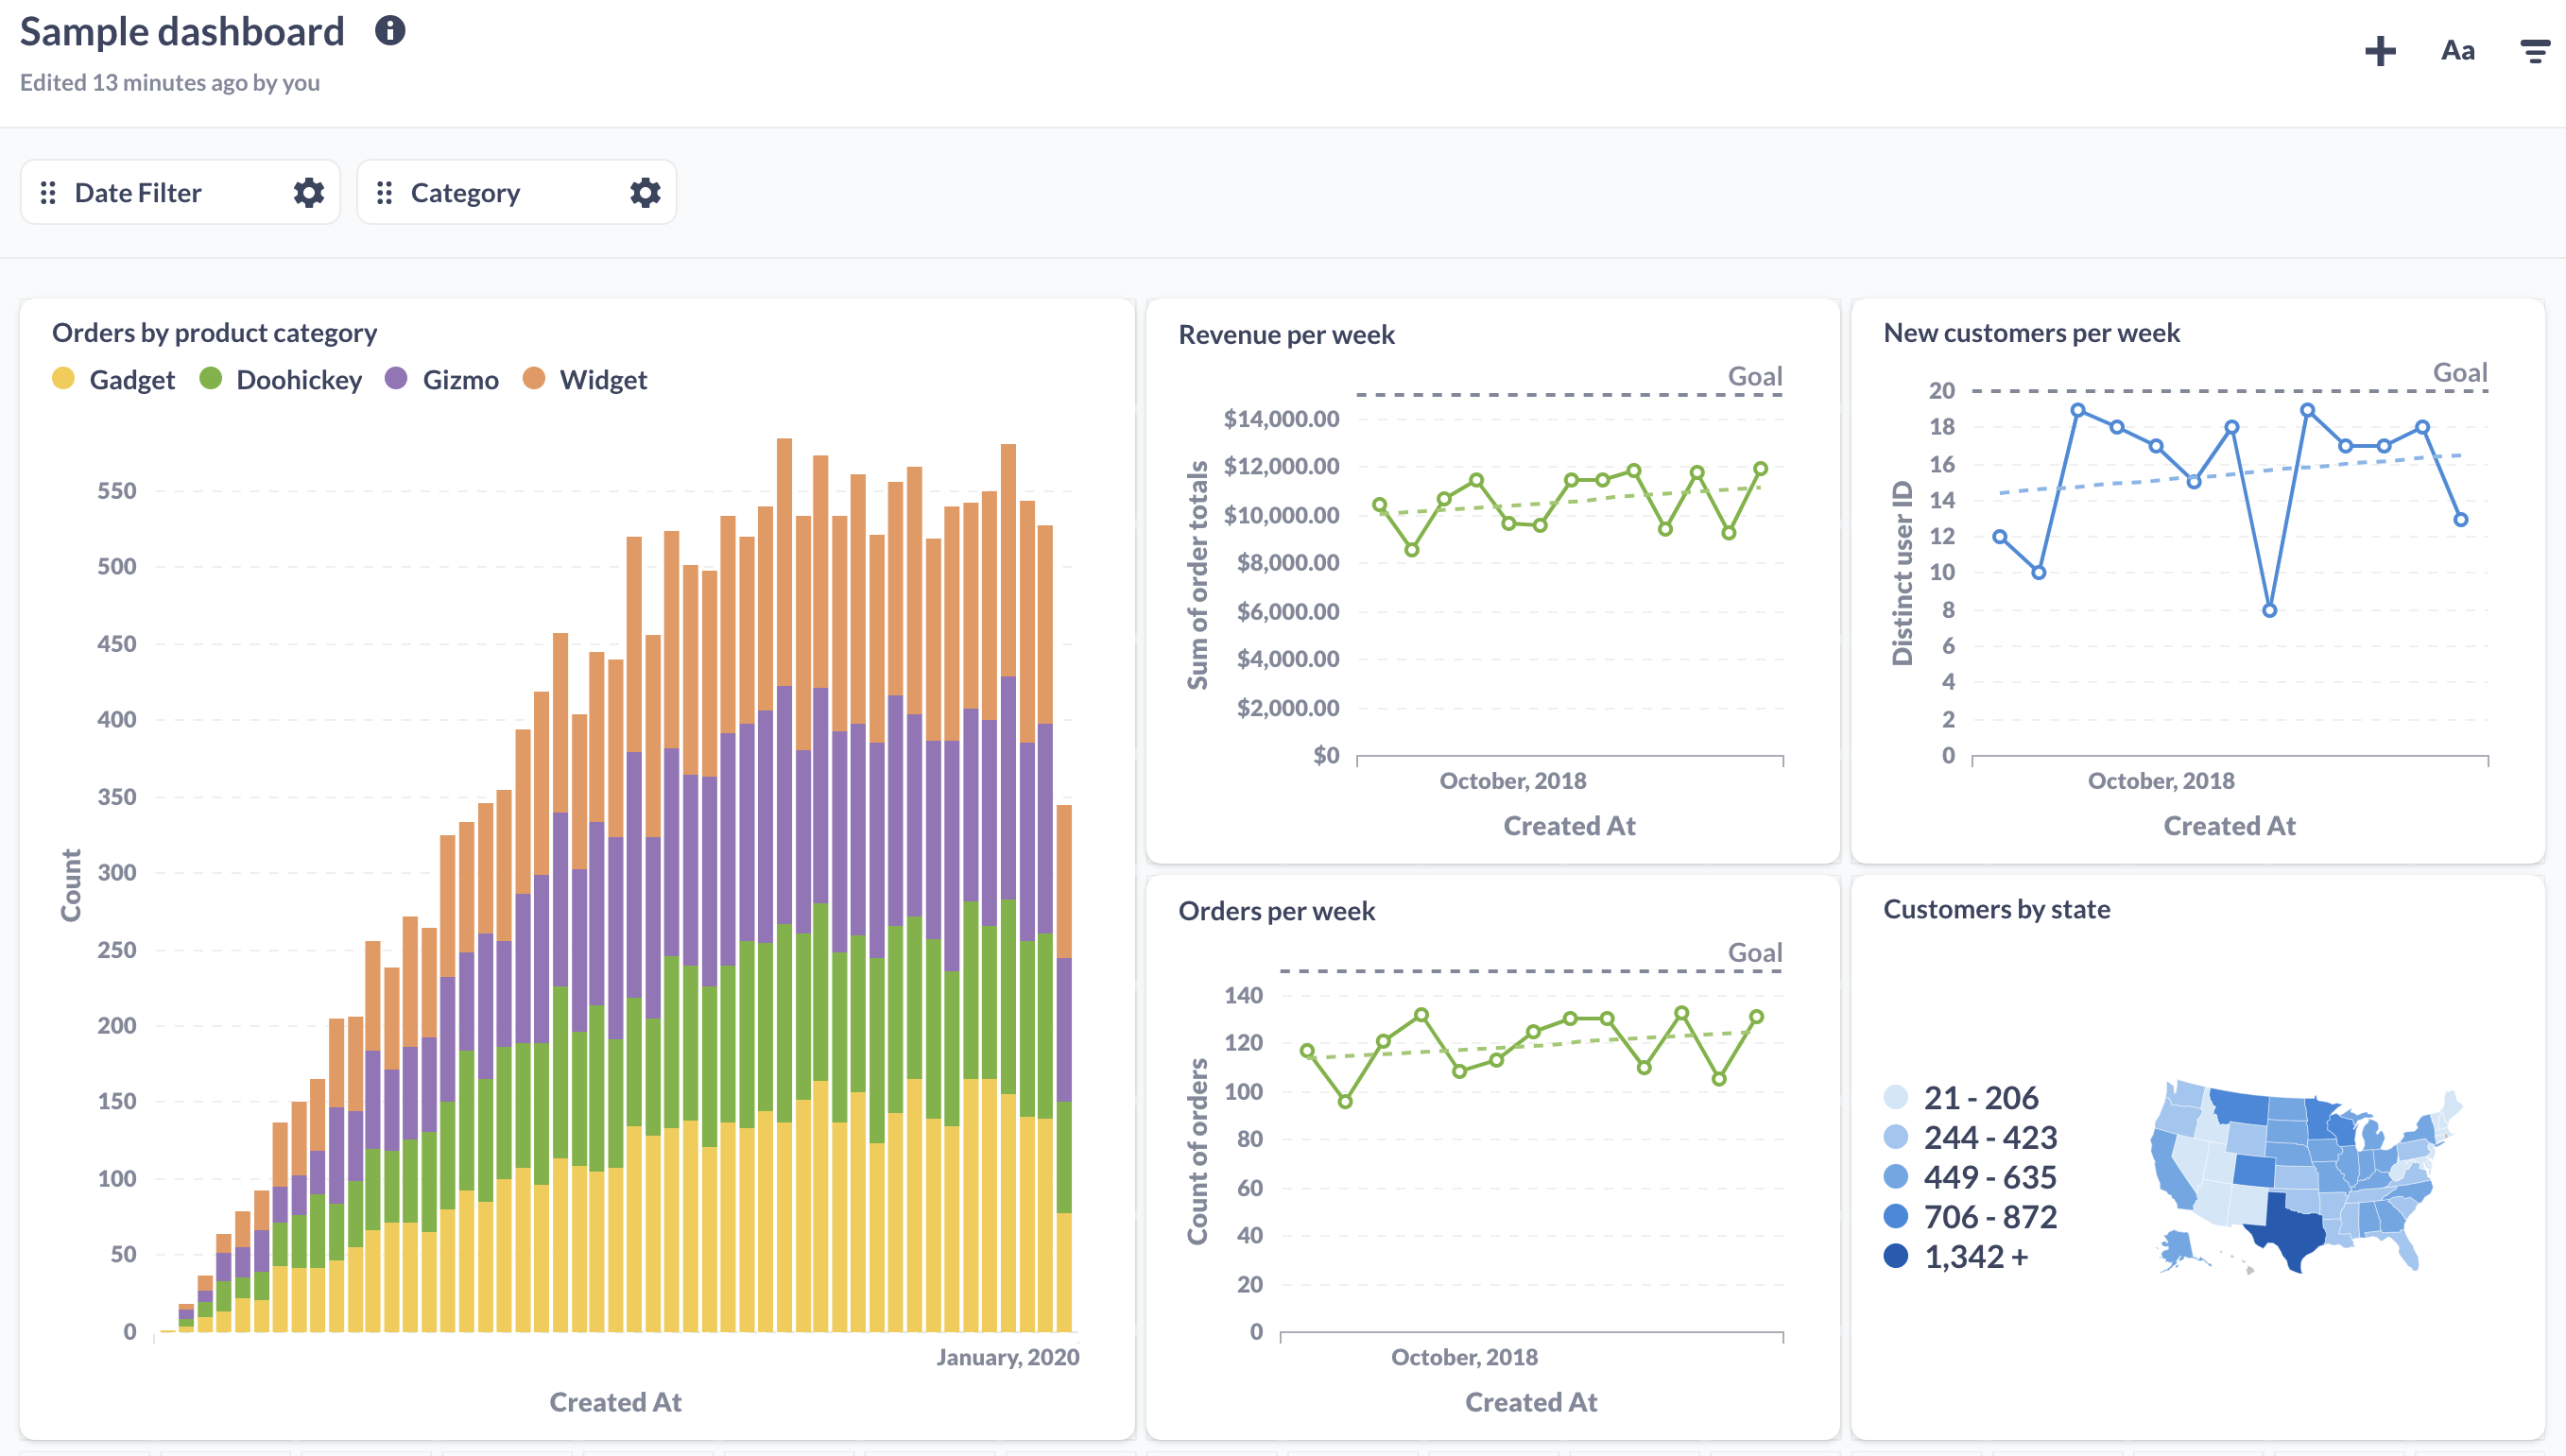This screenshot has width=2566, height=1456.
Task: Open Orders per week card title
Action: point(1276,911)
